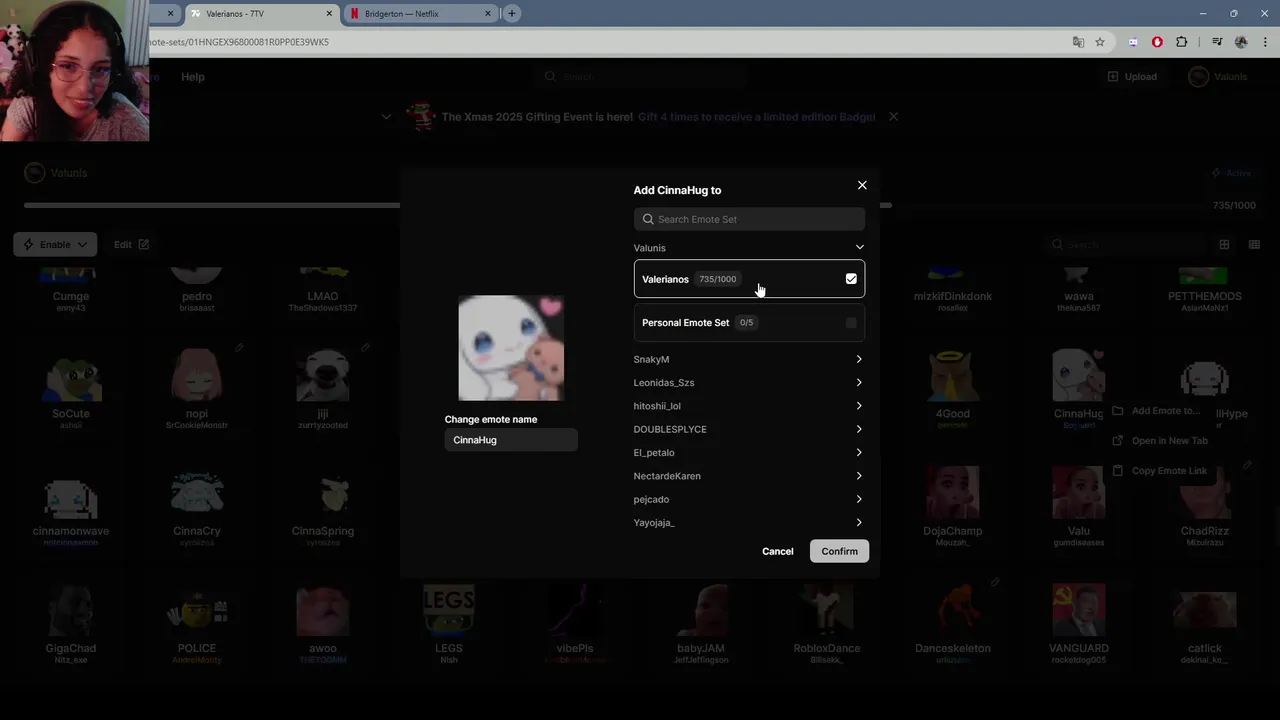
Task: Open the Chrome three-dot menu
Action: point(1265,42)
